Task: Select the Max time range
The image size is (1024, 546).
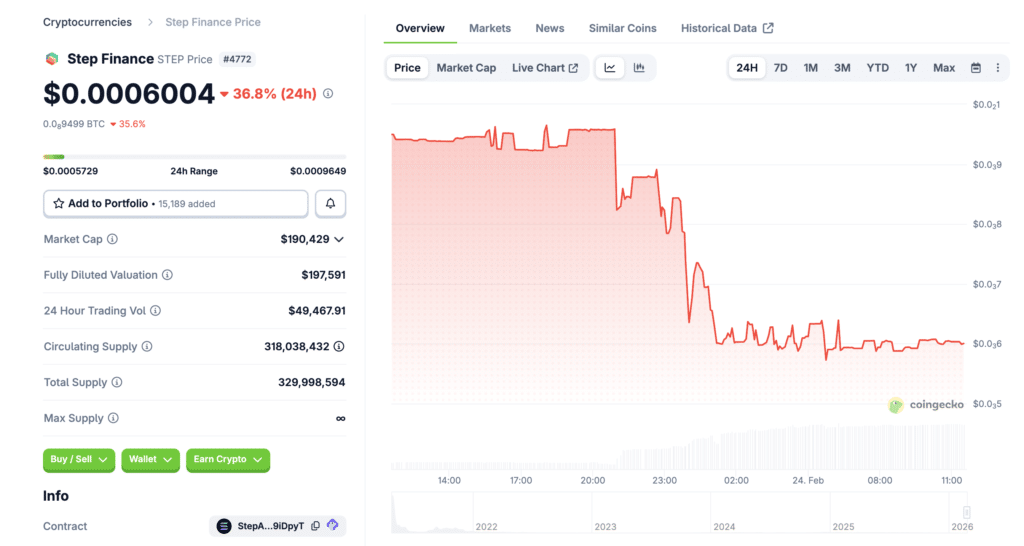Action: tap(944, 68)
